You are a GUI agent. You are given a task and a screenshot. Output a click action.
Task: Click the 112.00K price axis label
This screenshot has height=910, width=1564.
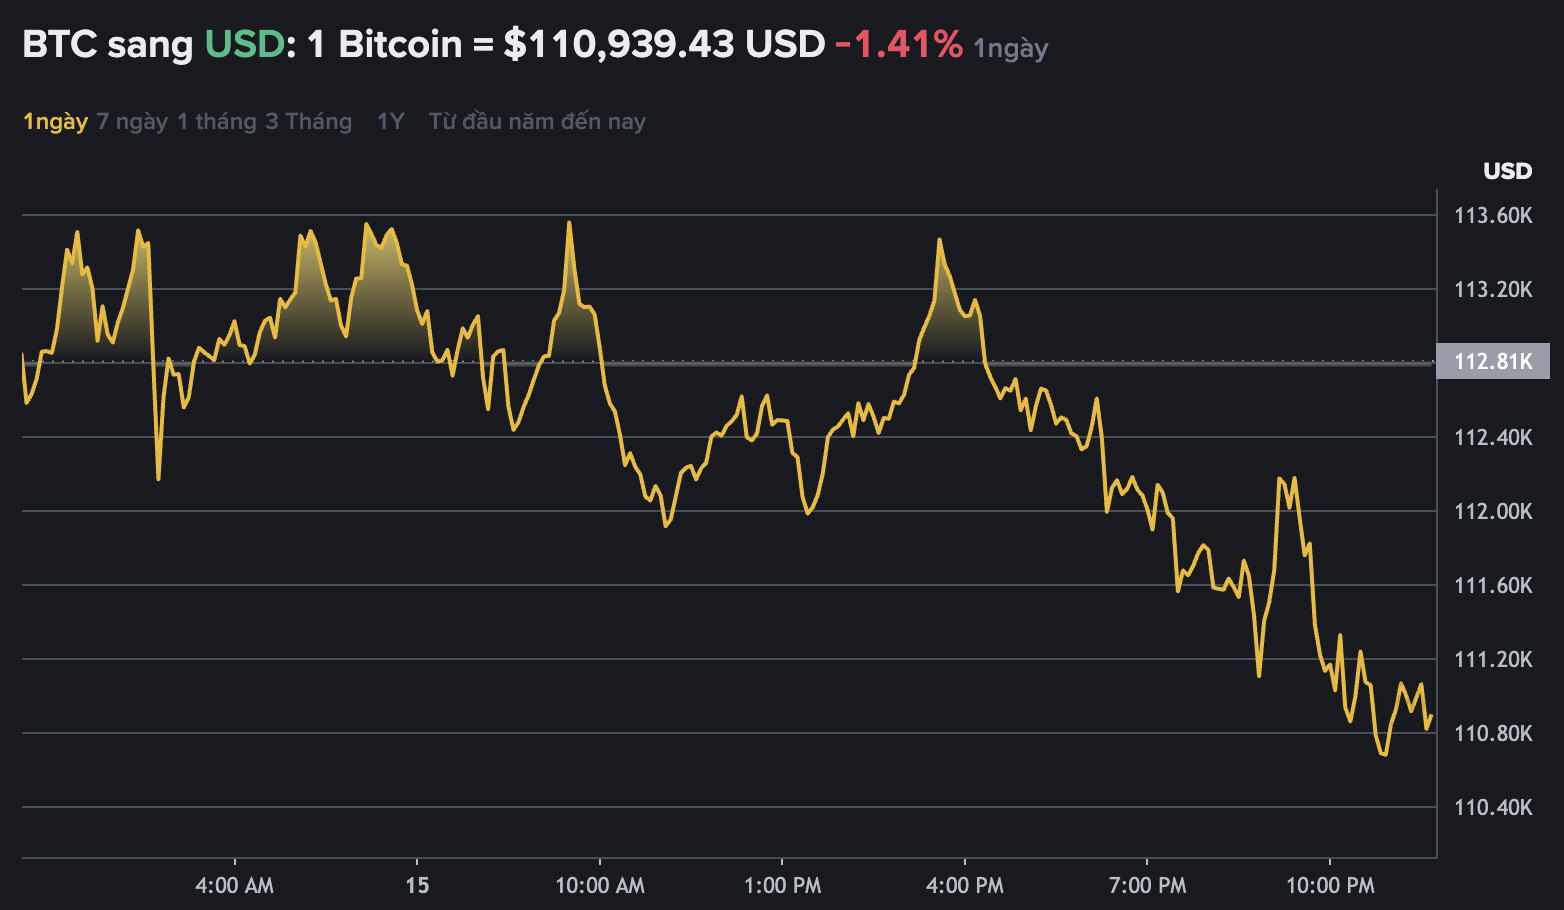coord(1492,512)
